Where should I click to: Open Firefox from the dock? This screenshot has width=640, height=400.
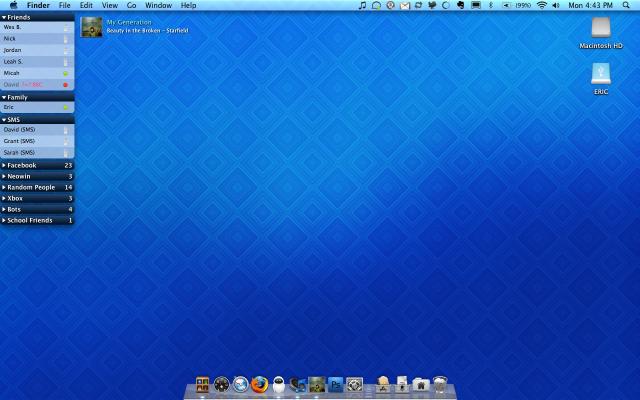[x=260, y=384]
